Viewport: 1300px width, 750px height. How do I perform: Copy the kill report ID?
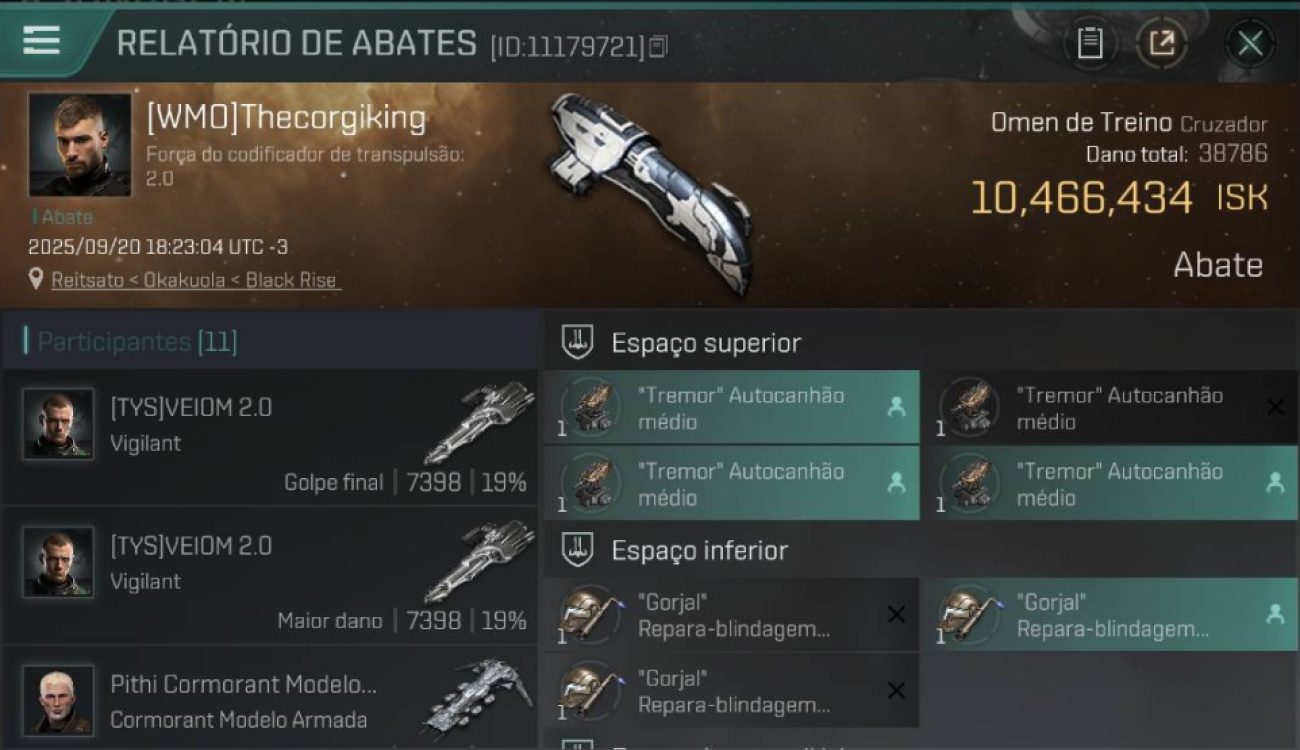point(658,46)
